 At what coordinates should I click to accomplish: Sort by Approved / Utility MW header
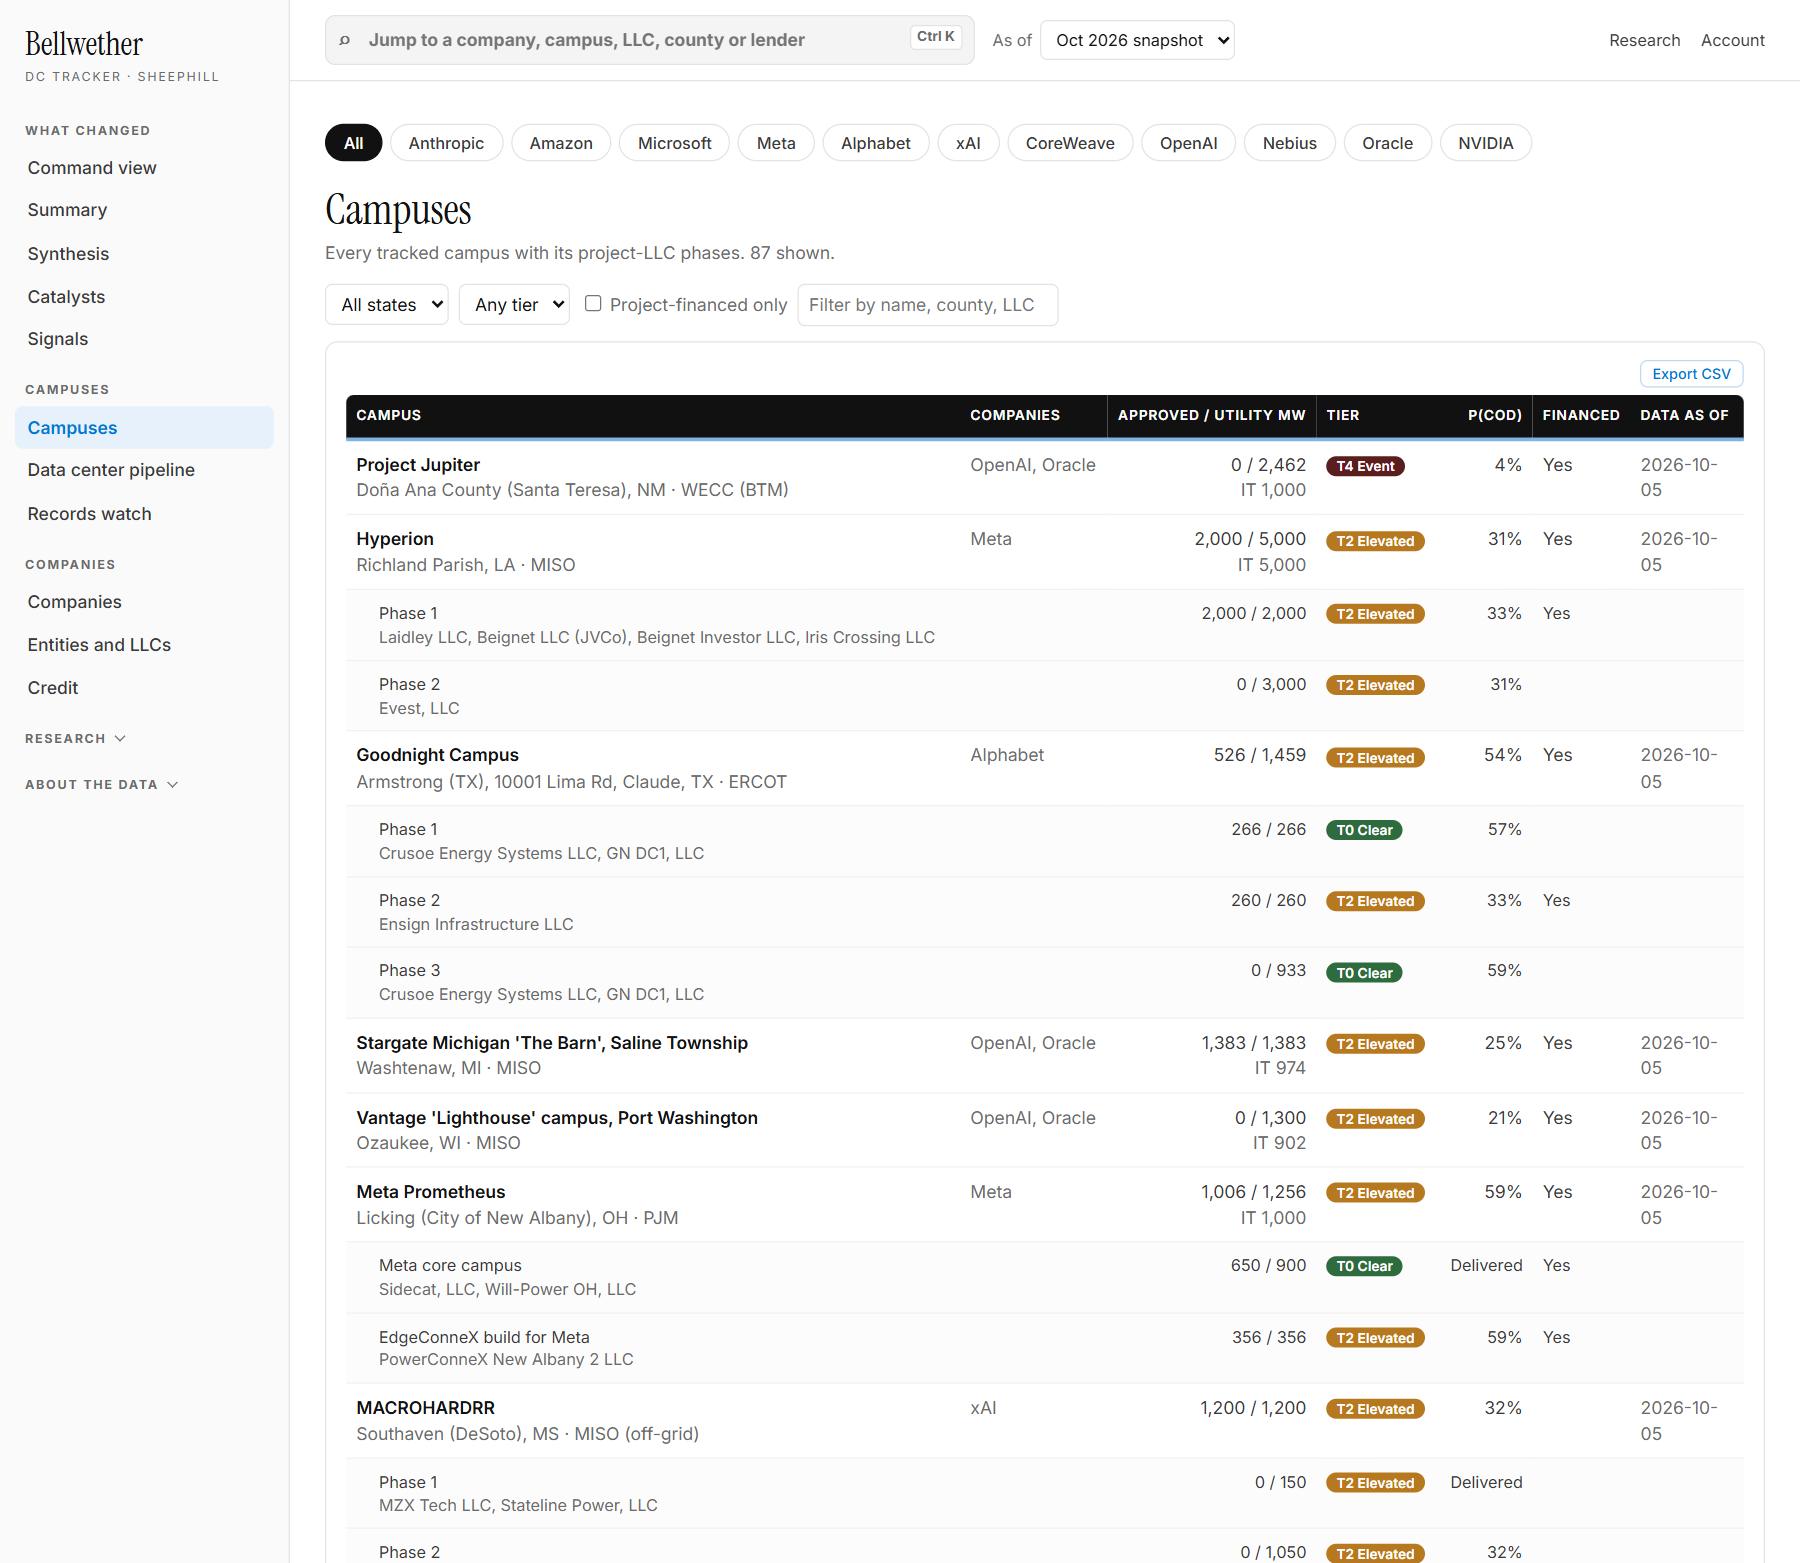pos(1211,415)
